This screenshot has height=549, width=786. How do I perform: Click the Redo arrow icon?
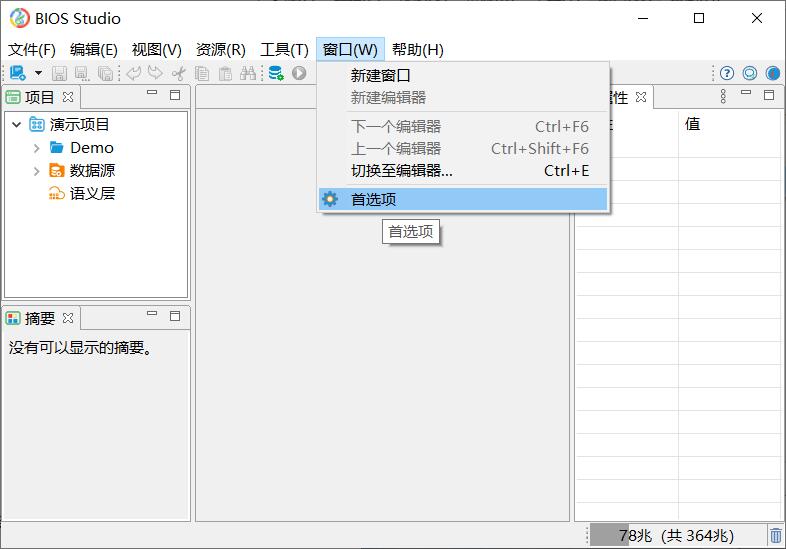click(155, 73)
